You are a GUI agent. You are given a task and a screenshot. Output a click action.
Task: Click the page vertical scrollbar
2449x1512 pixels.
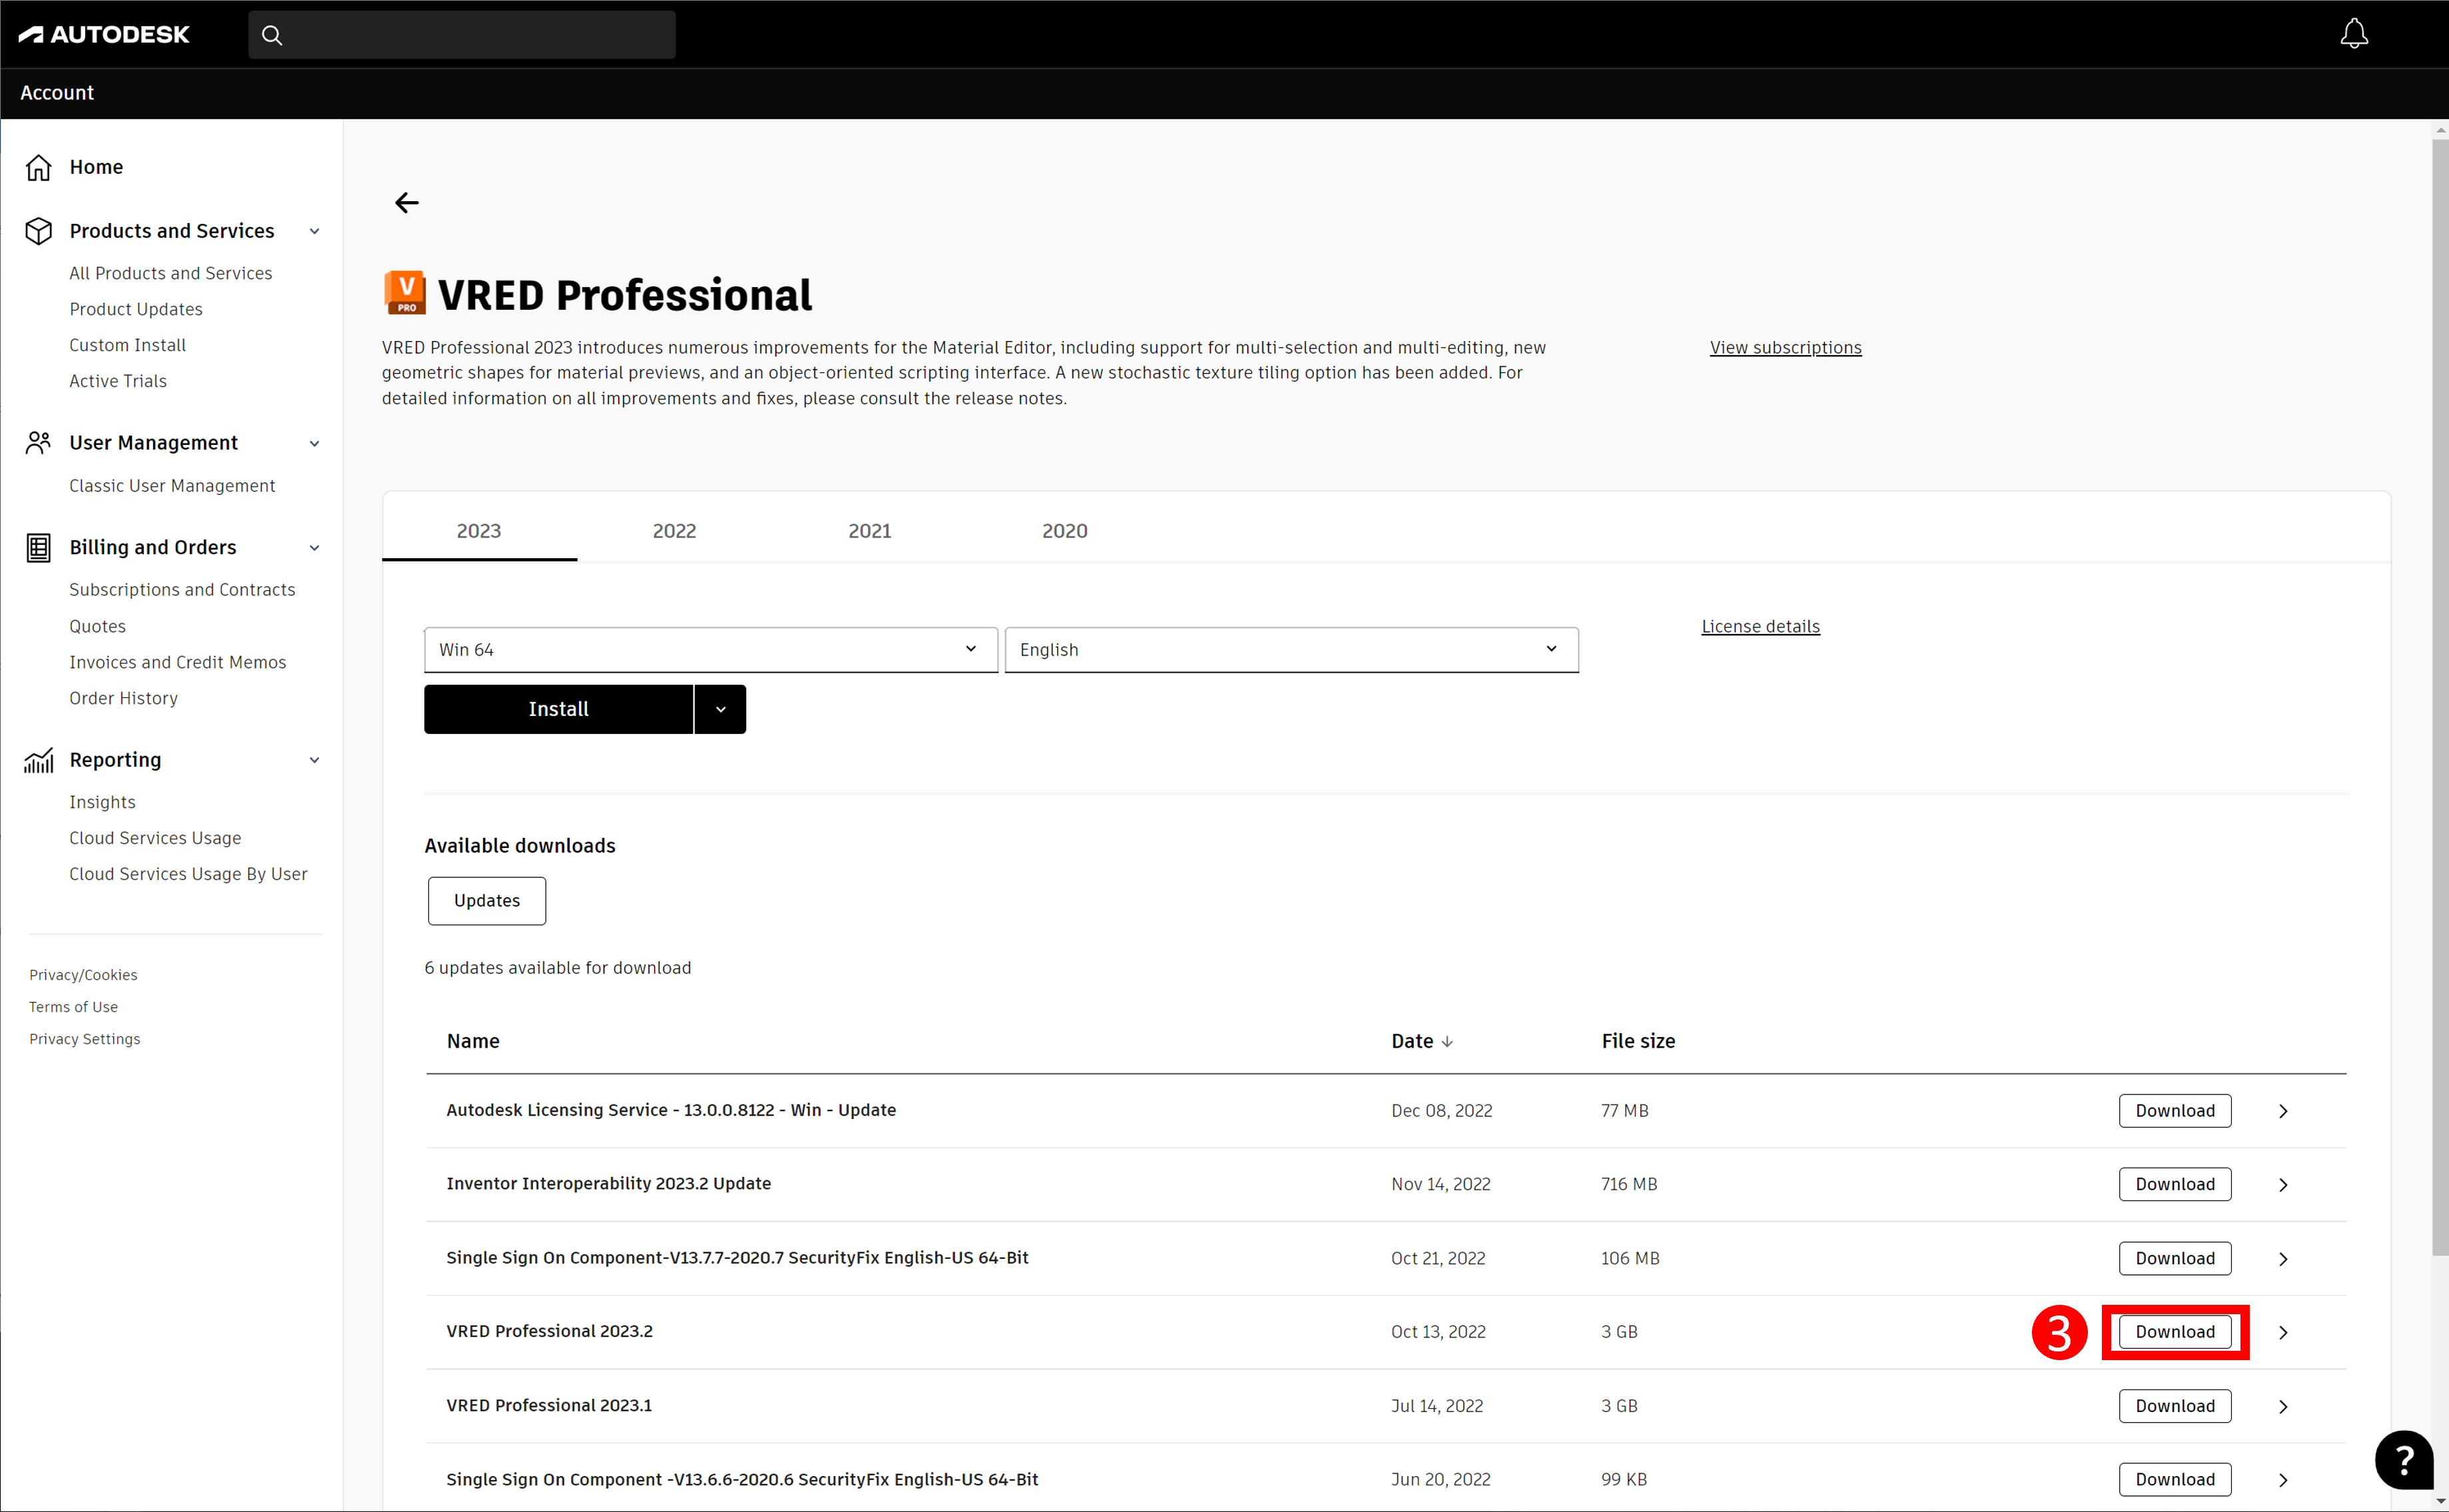[2440, 700]
